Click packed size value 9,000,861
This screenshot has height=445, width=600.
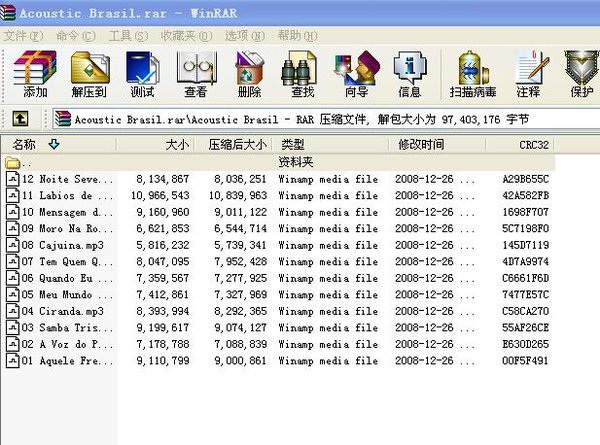coord(240,360)
